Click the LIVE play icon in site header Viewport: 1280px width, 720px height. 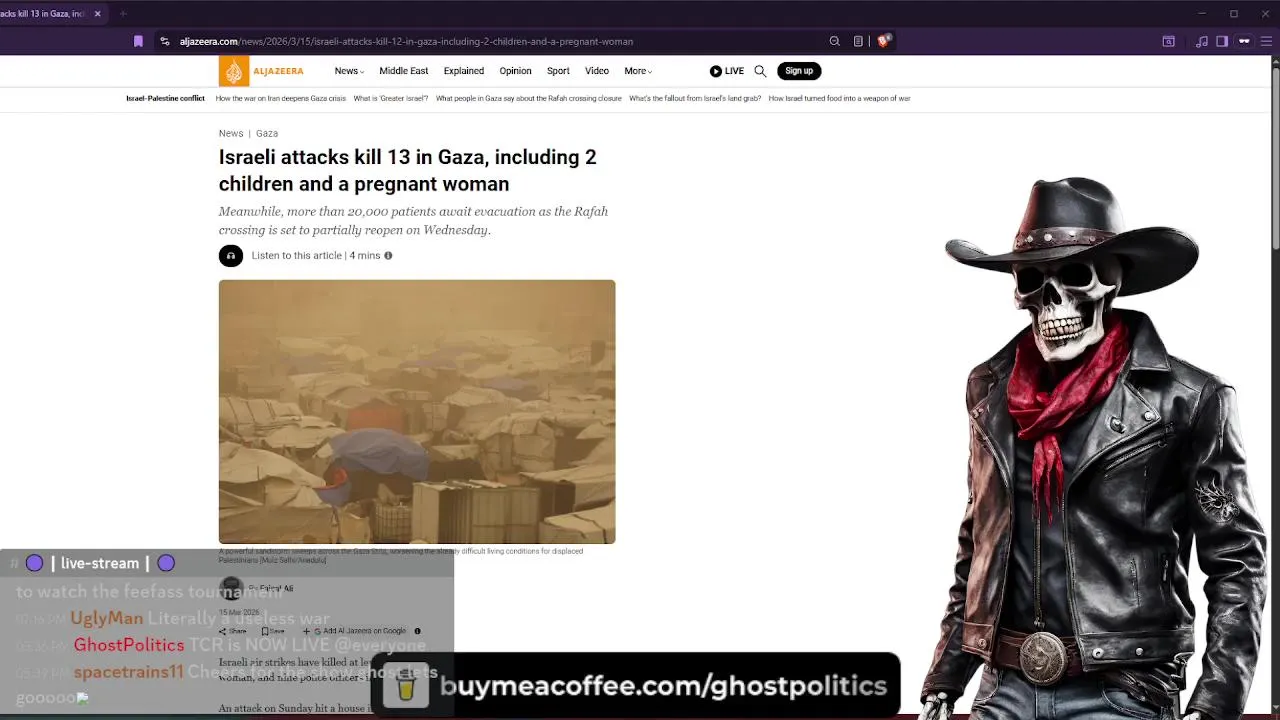[716, 71]
